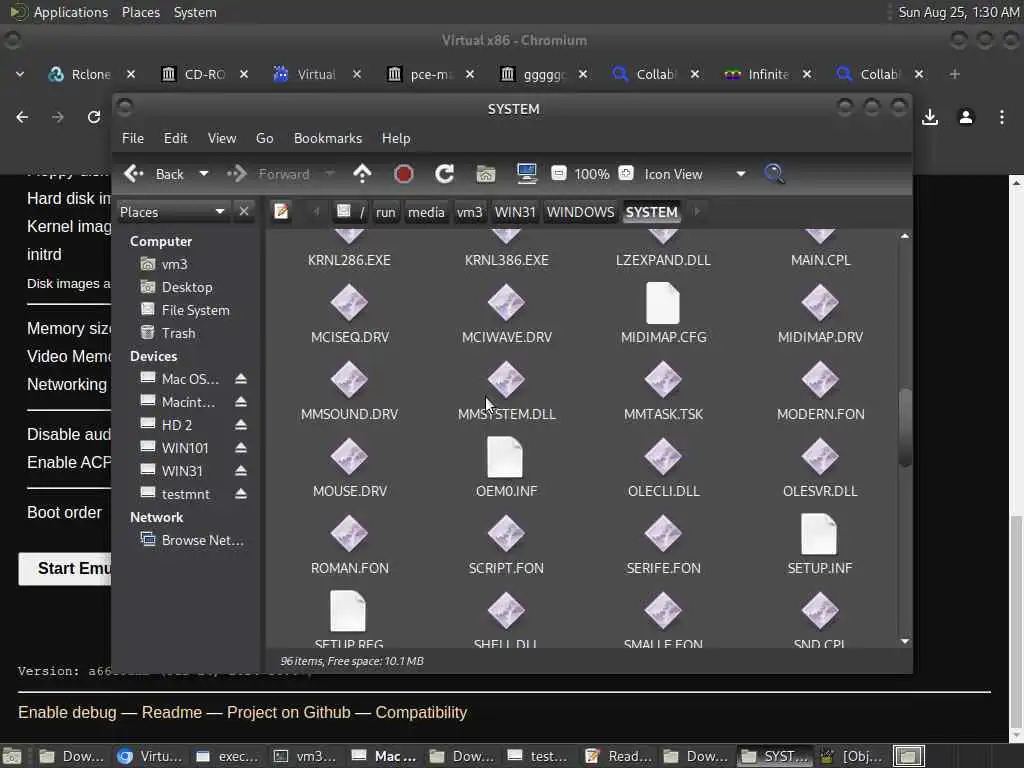
Task: Open Browse Network in sidebar
Action: pyautogui.click(x=193, y=540)
